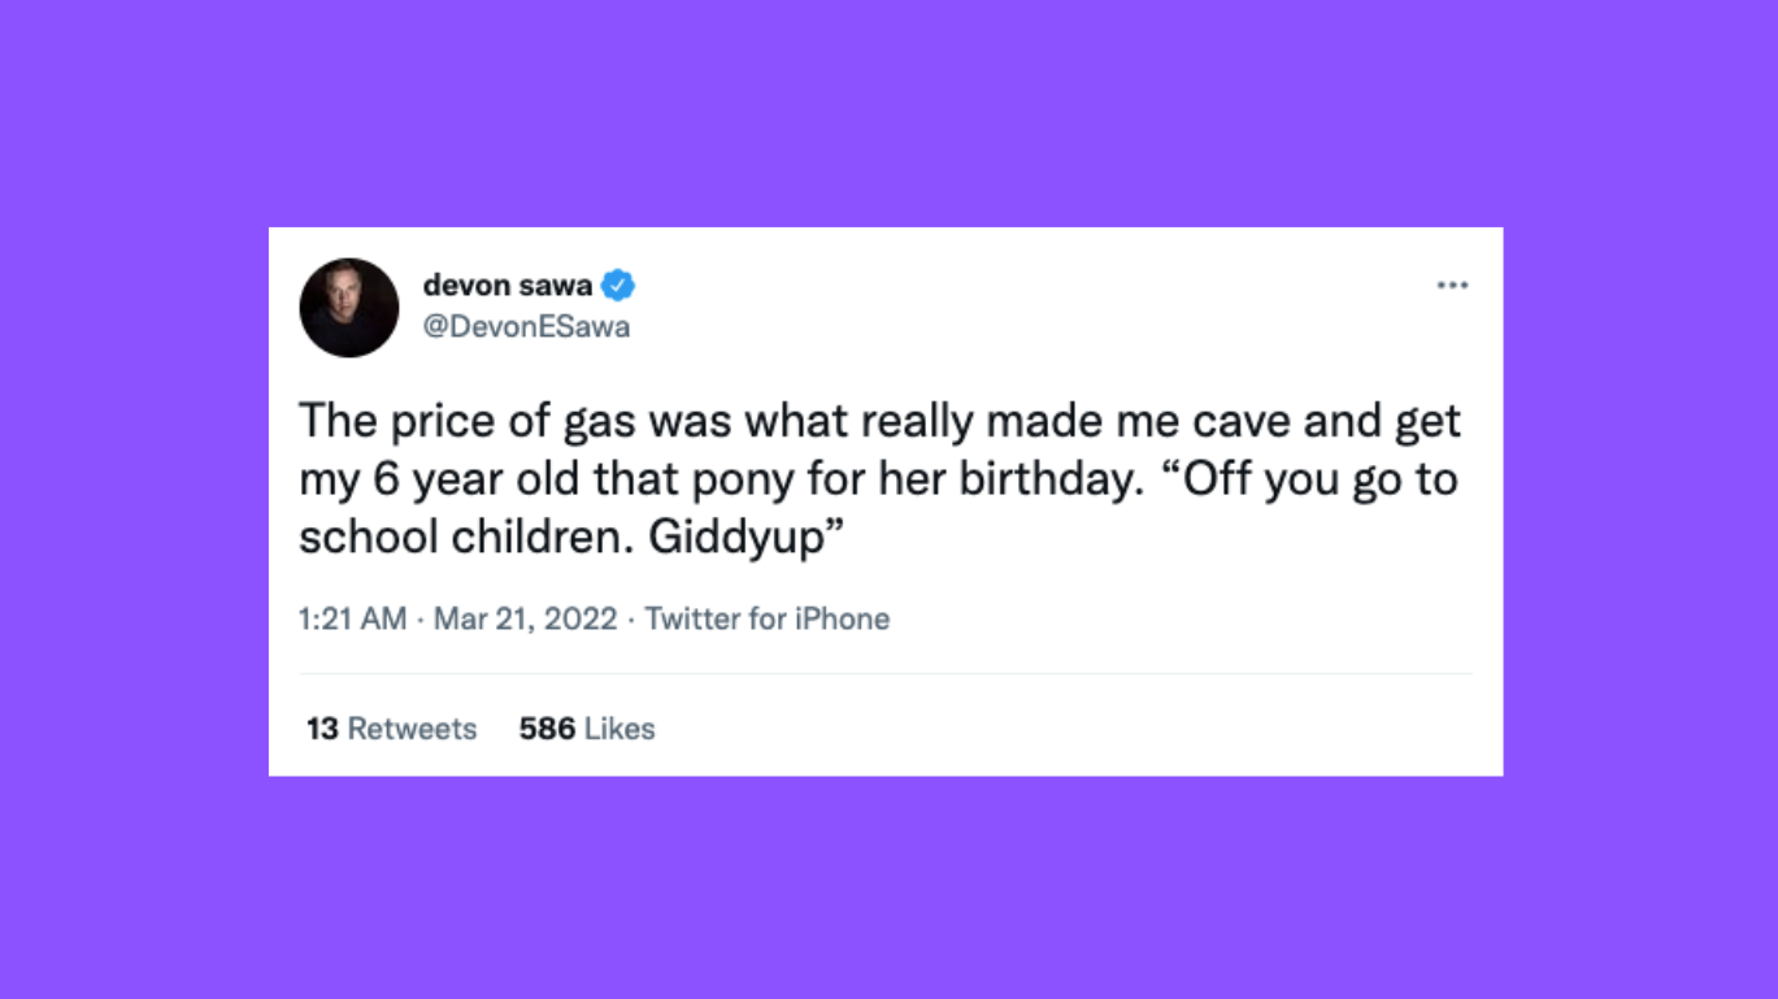1778x999 pixels.
Task: Select the Retweets counter icon area
Action: (x=390, y=728)
